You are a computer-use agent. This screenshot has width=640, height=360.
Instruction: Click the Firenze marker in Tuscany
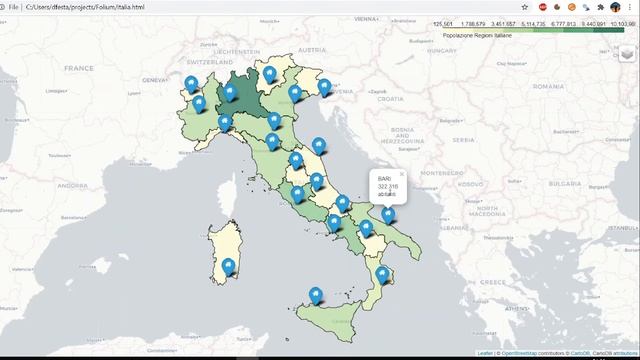pos(272,142)
